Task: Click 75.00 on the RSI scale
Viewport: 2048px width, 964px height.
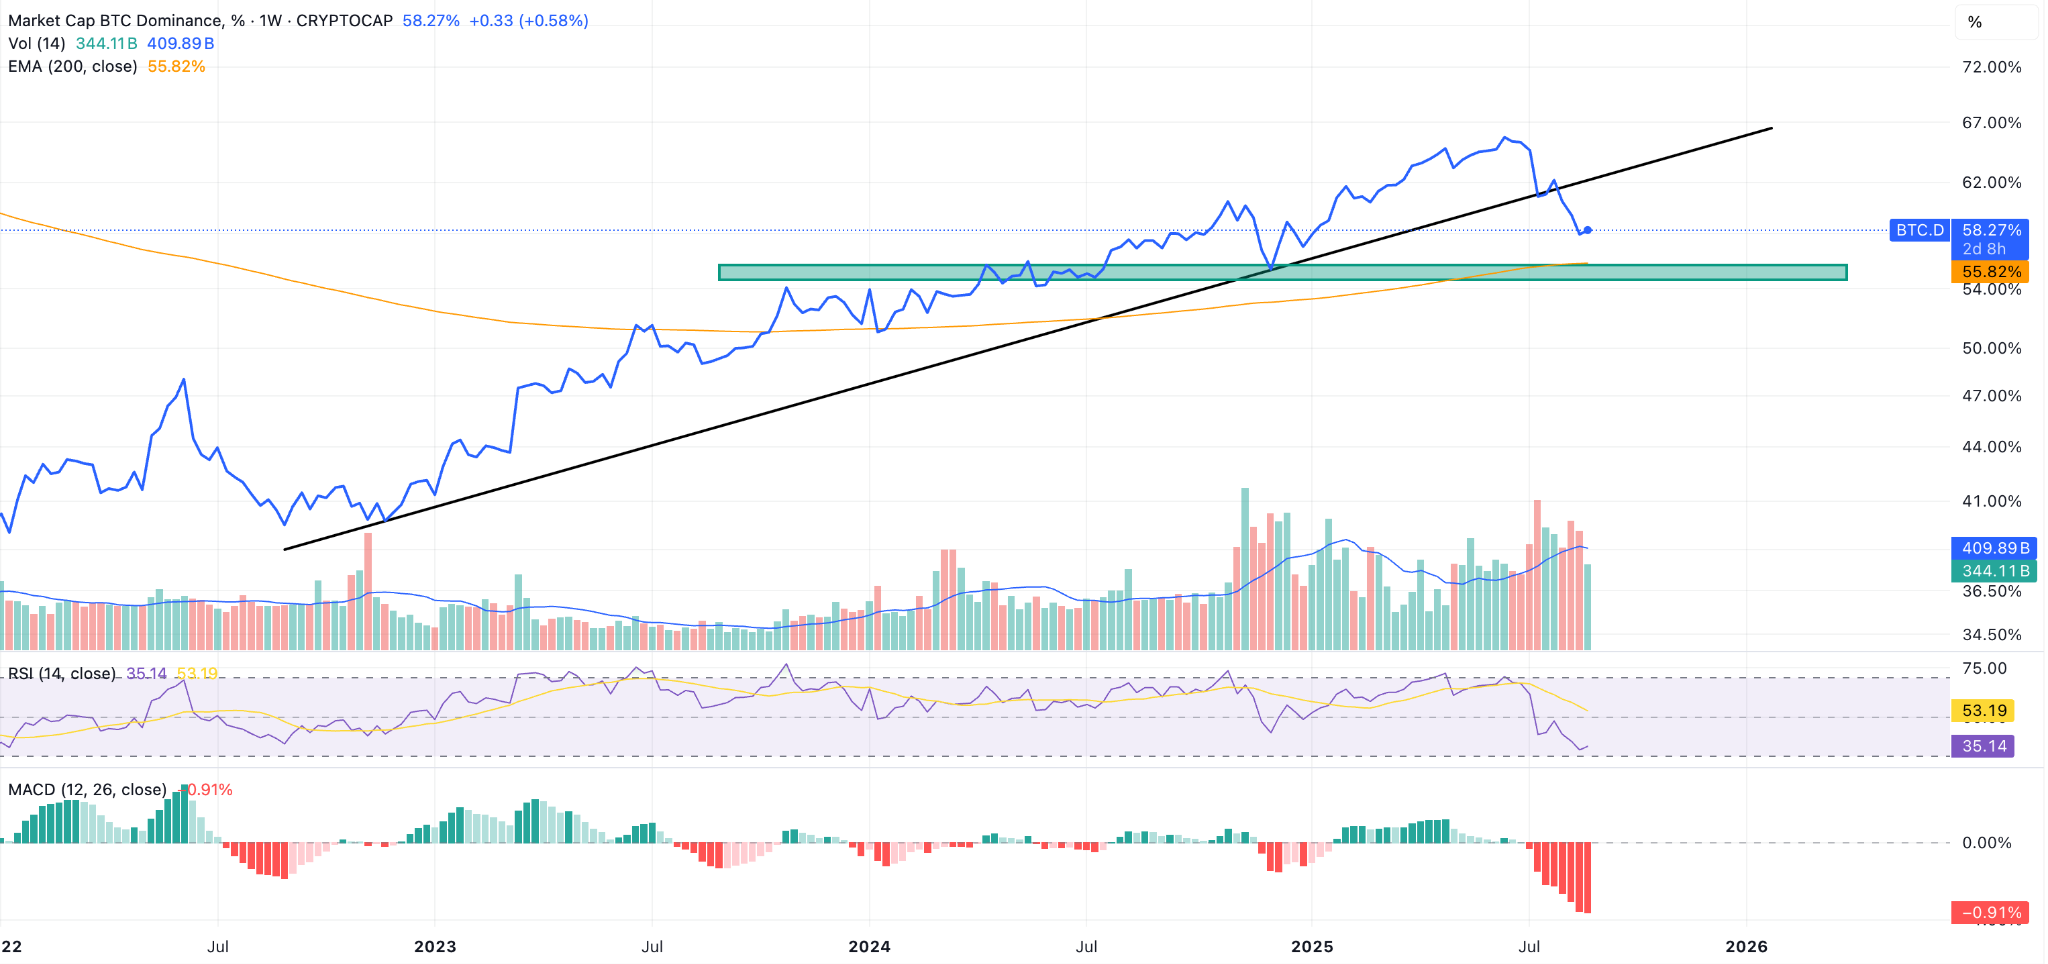Action: [x=1984, y=668]
